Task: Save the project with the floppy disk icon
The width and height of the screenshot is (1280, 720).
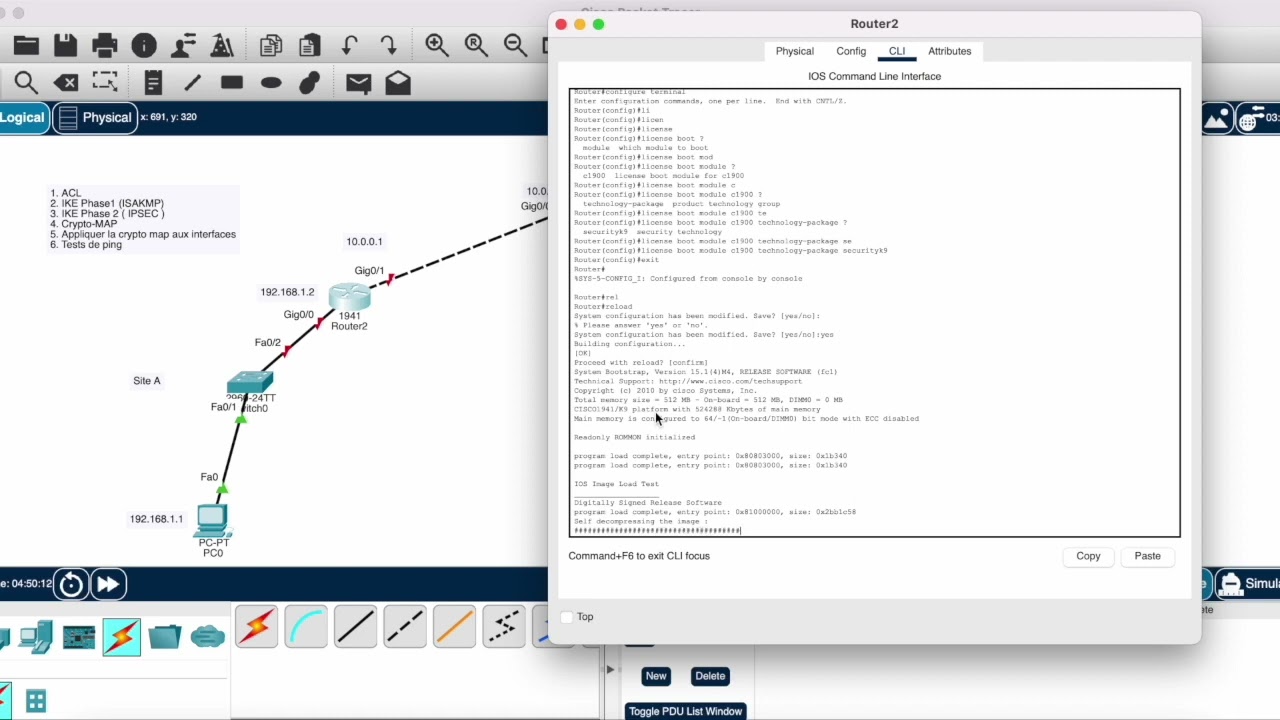Action: [65, 45]
